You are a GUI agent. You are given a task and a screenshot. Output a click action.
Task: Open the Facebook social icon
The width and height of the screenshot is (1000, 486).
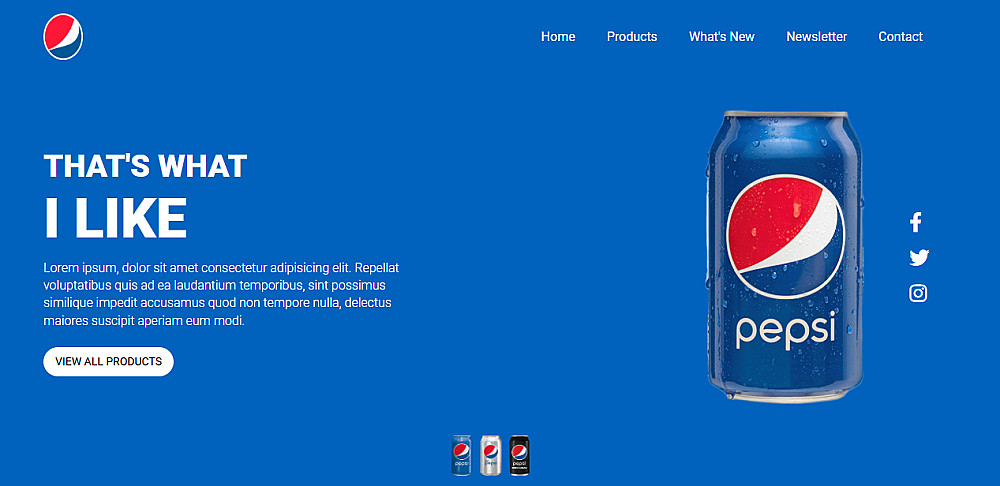point(915,222)
